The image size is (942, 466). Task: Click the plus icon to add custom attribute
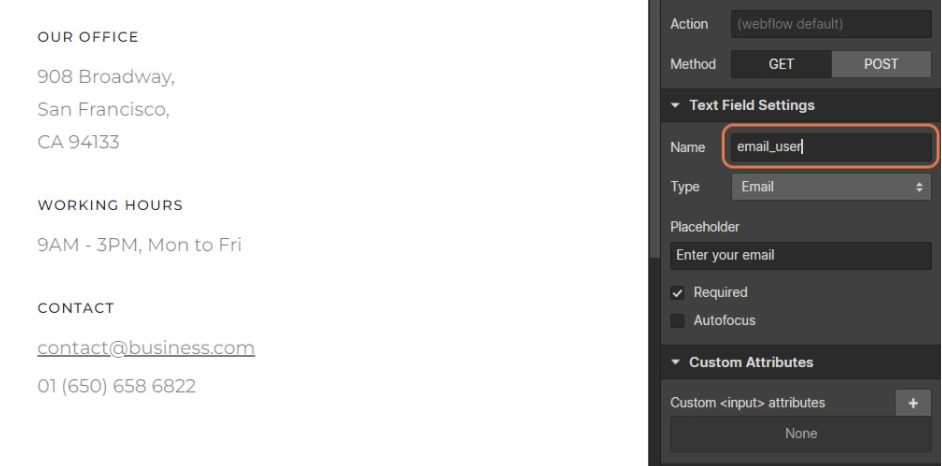pyautogui.click(x=912, y=402)
